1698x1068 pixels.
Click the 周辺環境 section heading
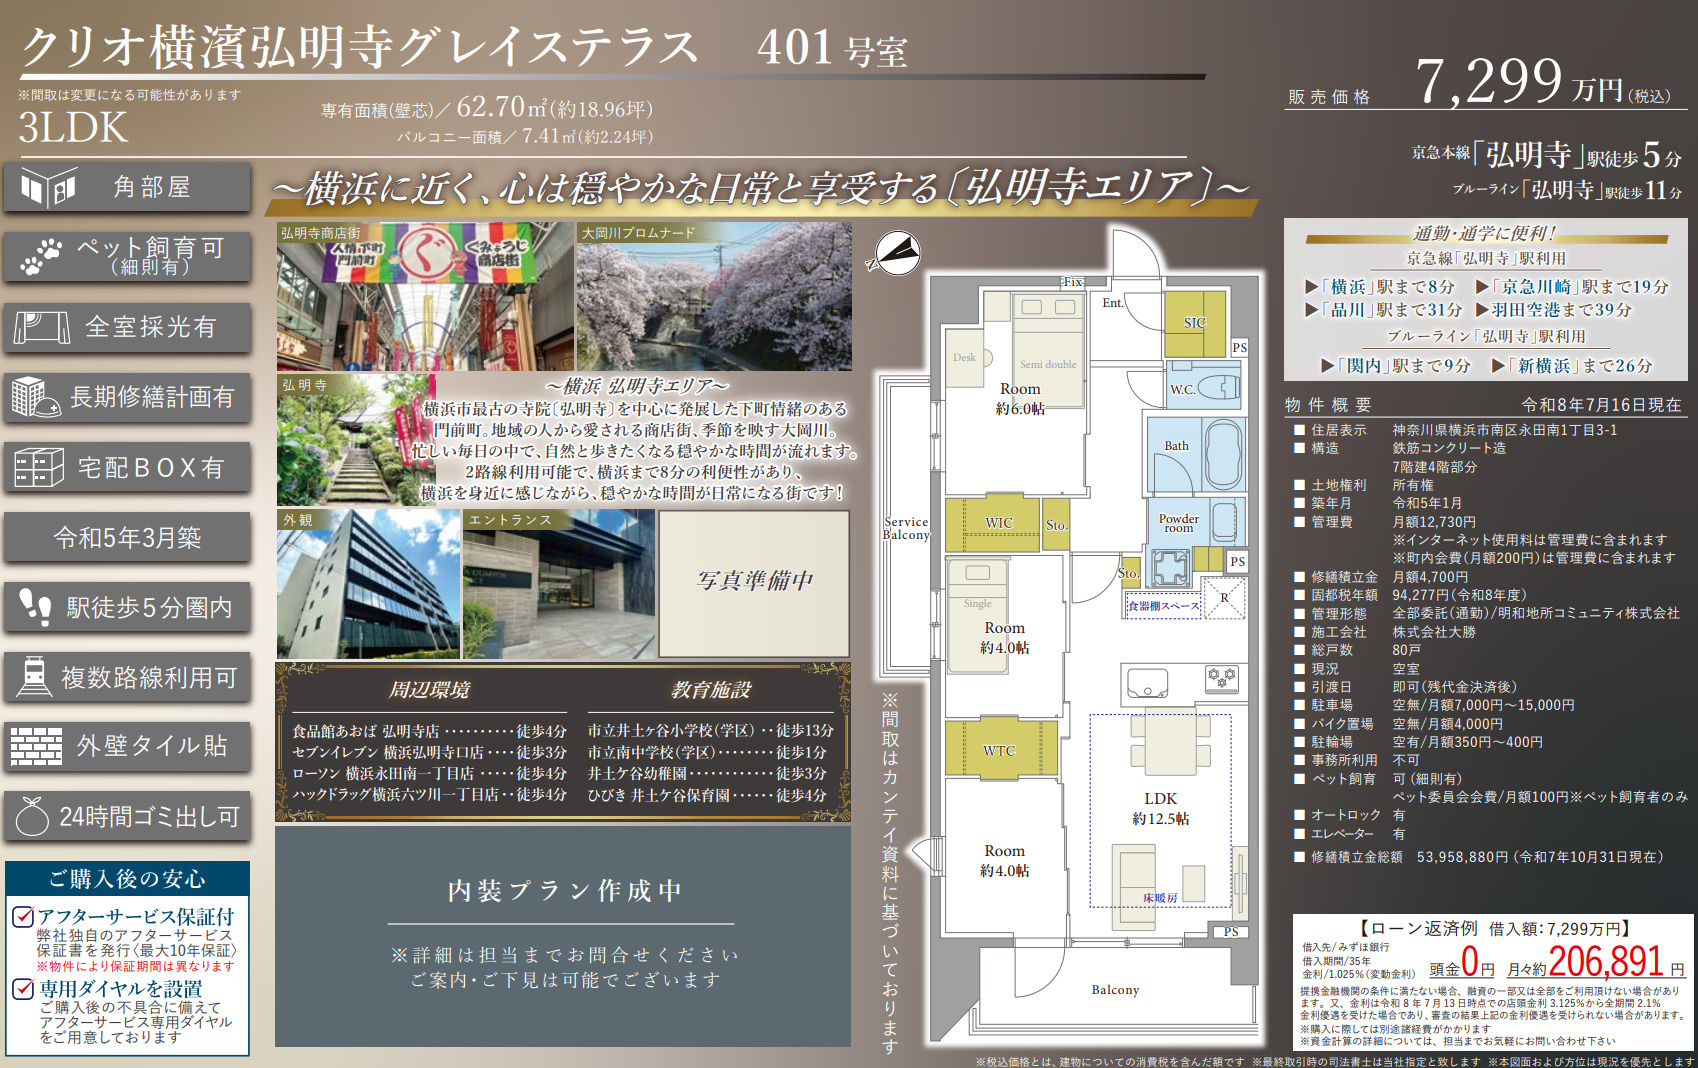429,690
